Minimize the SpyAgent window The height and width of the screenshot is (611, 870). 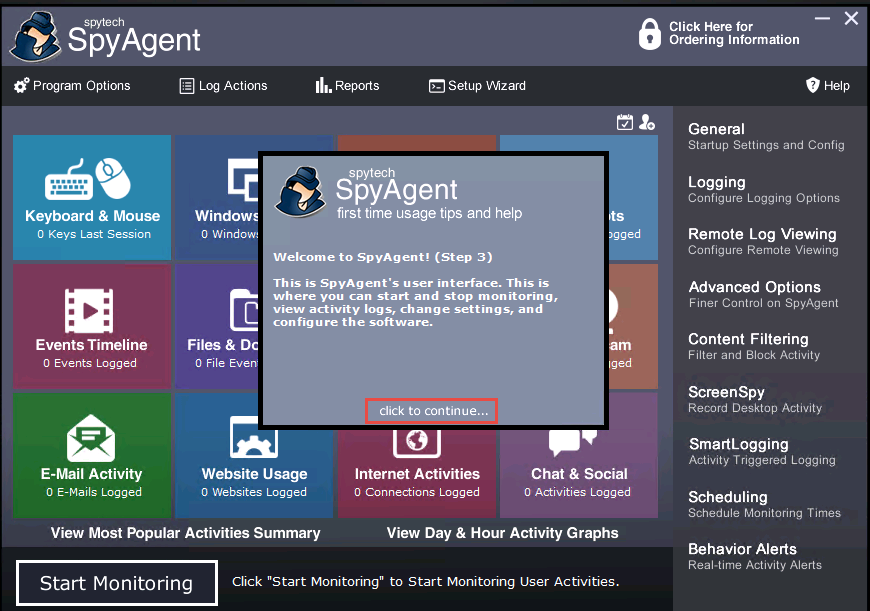[822, 19]
